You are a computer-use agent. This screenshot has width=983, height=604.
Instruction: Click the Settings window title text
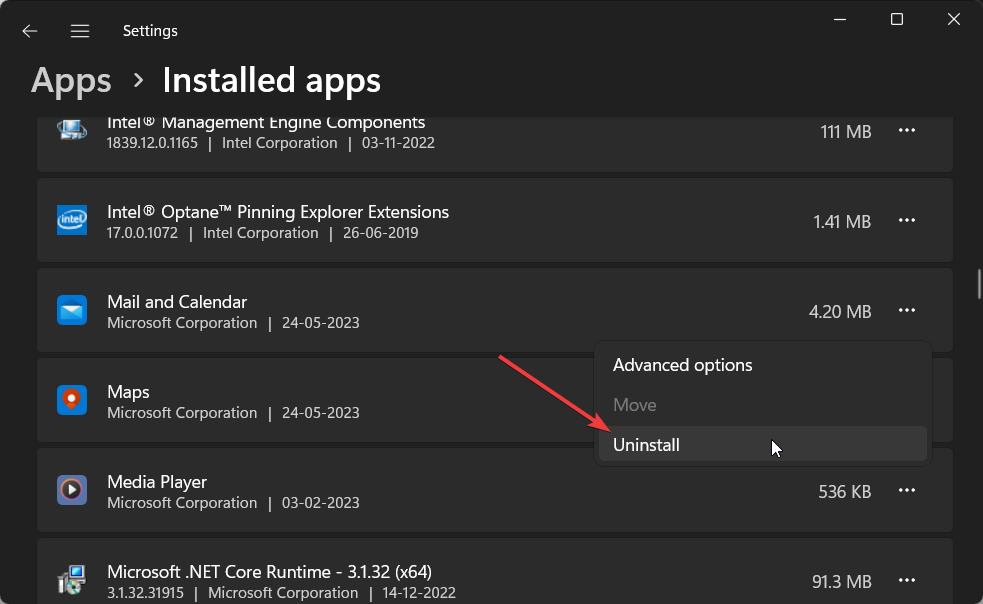[x=150, y=31]
